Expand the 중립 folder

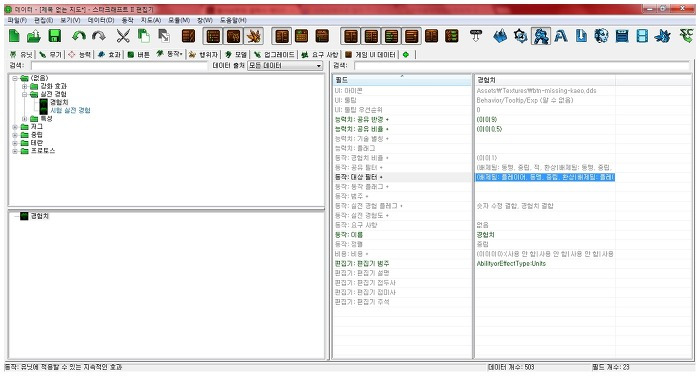tap(15, 135)
